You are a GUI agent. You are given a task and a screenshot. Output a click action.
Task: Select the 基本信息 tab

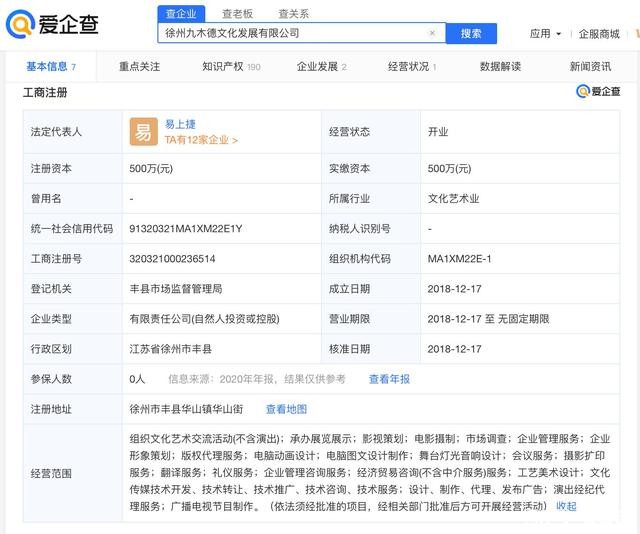(51, 66)
